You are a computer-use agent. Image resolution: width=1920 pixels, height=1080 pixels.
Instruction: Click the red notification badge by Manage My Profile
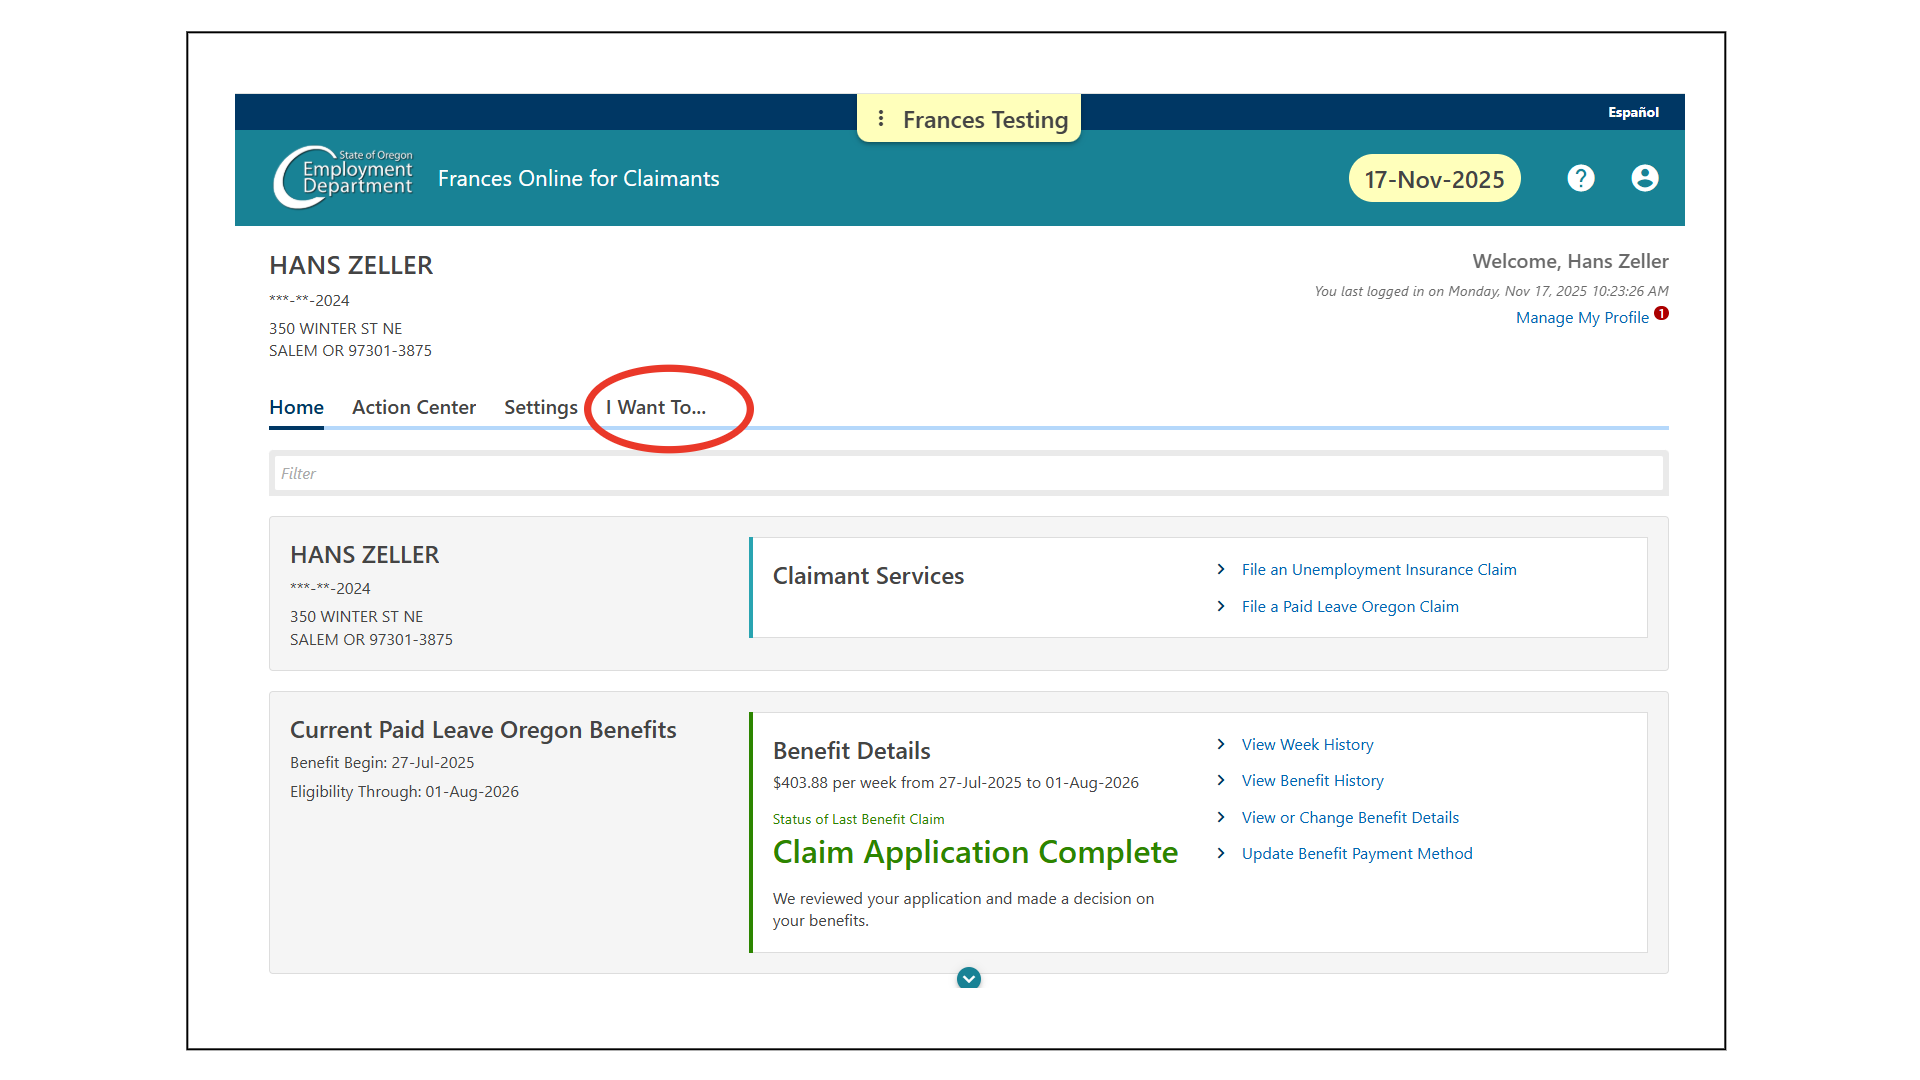1661,313
